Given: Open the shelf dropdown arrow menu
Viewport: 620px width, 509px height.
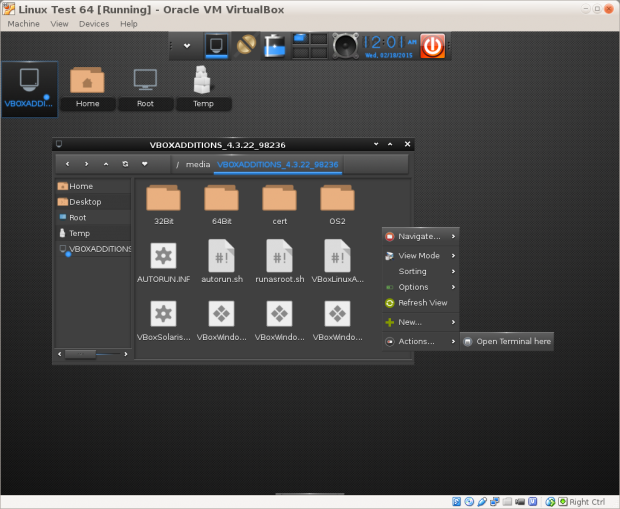Looking at the screenshot, I should [186, 45].
